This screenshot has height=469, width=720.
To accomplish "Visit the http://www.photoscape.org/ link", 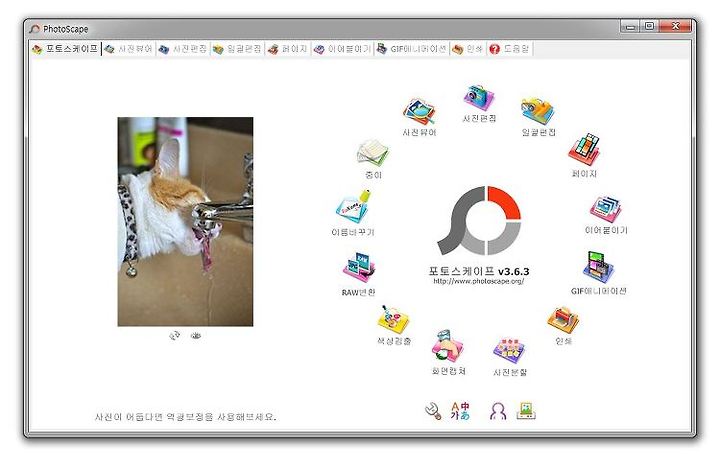I will (x=479, y=281).
